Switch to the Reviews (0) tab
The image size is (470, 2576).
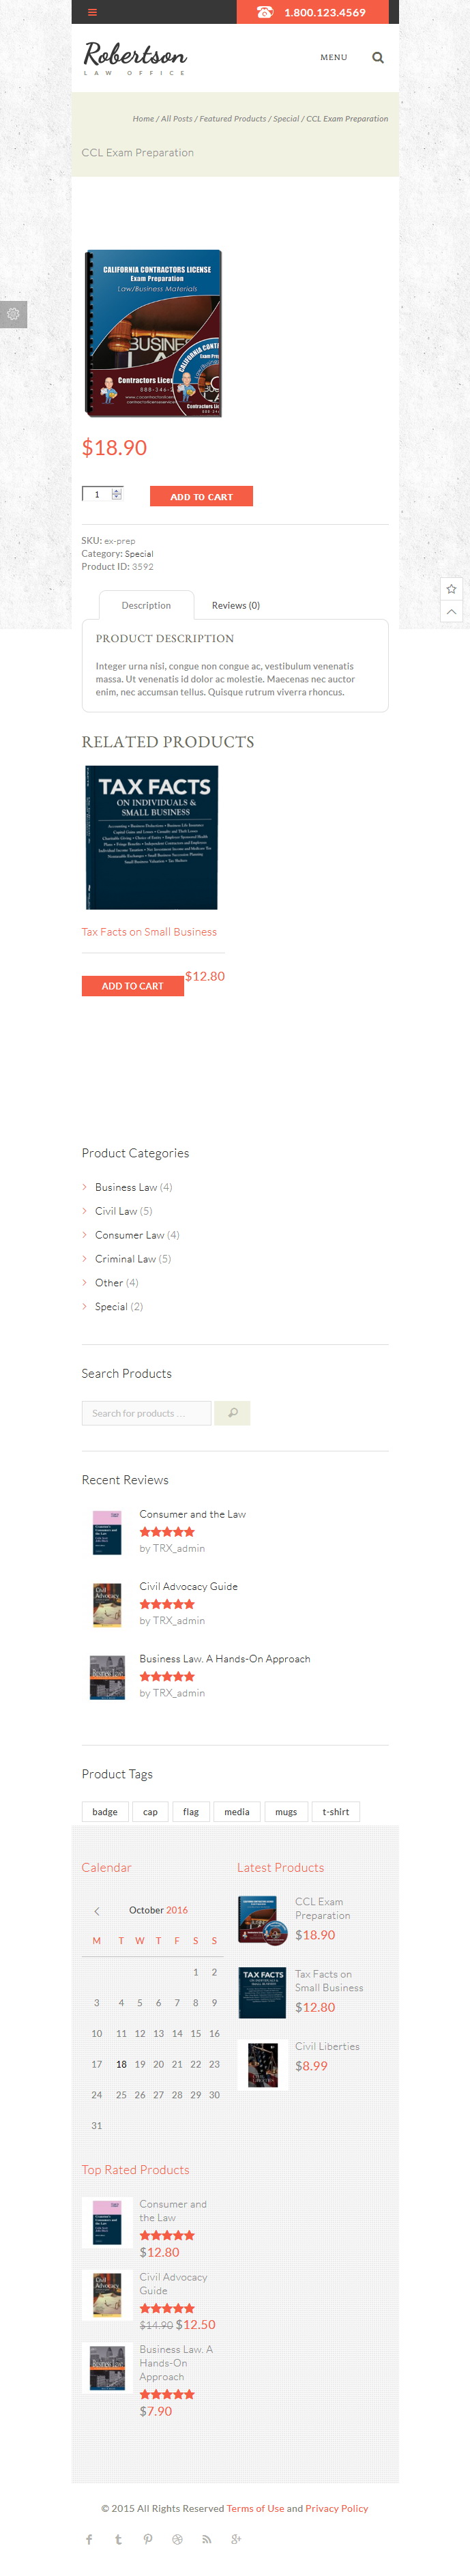236,605
